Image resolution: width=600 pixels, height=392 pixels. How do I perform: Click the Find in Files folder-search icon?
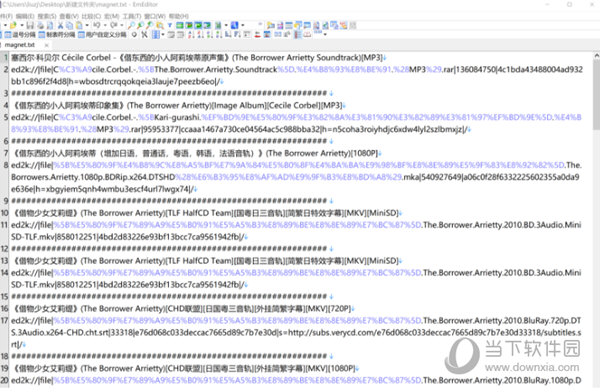click(160, 25)
